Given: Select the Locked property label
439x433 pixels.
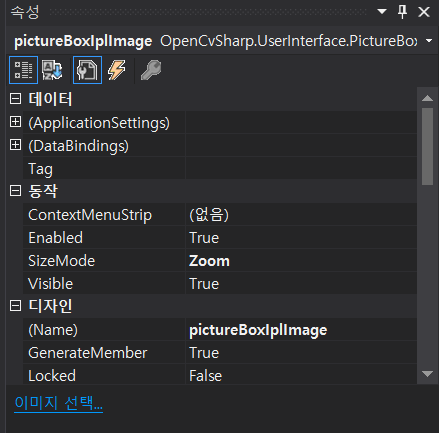Looking at the screenshot, I should coord(52,376).
